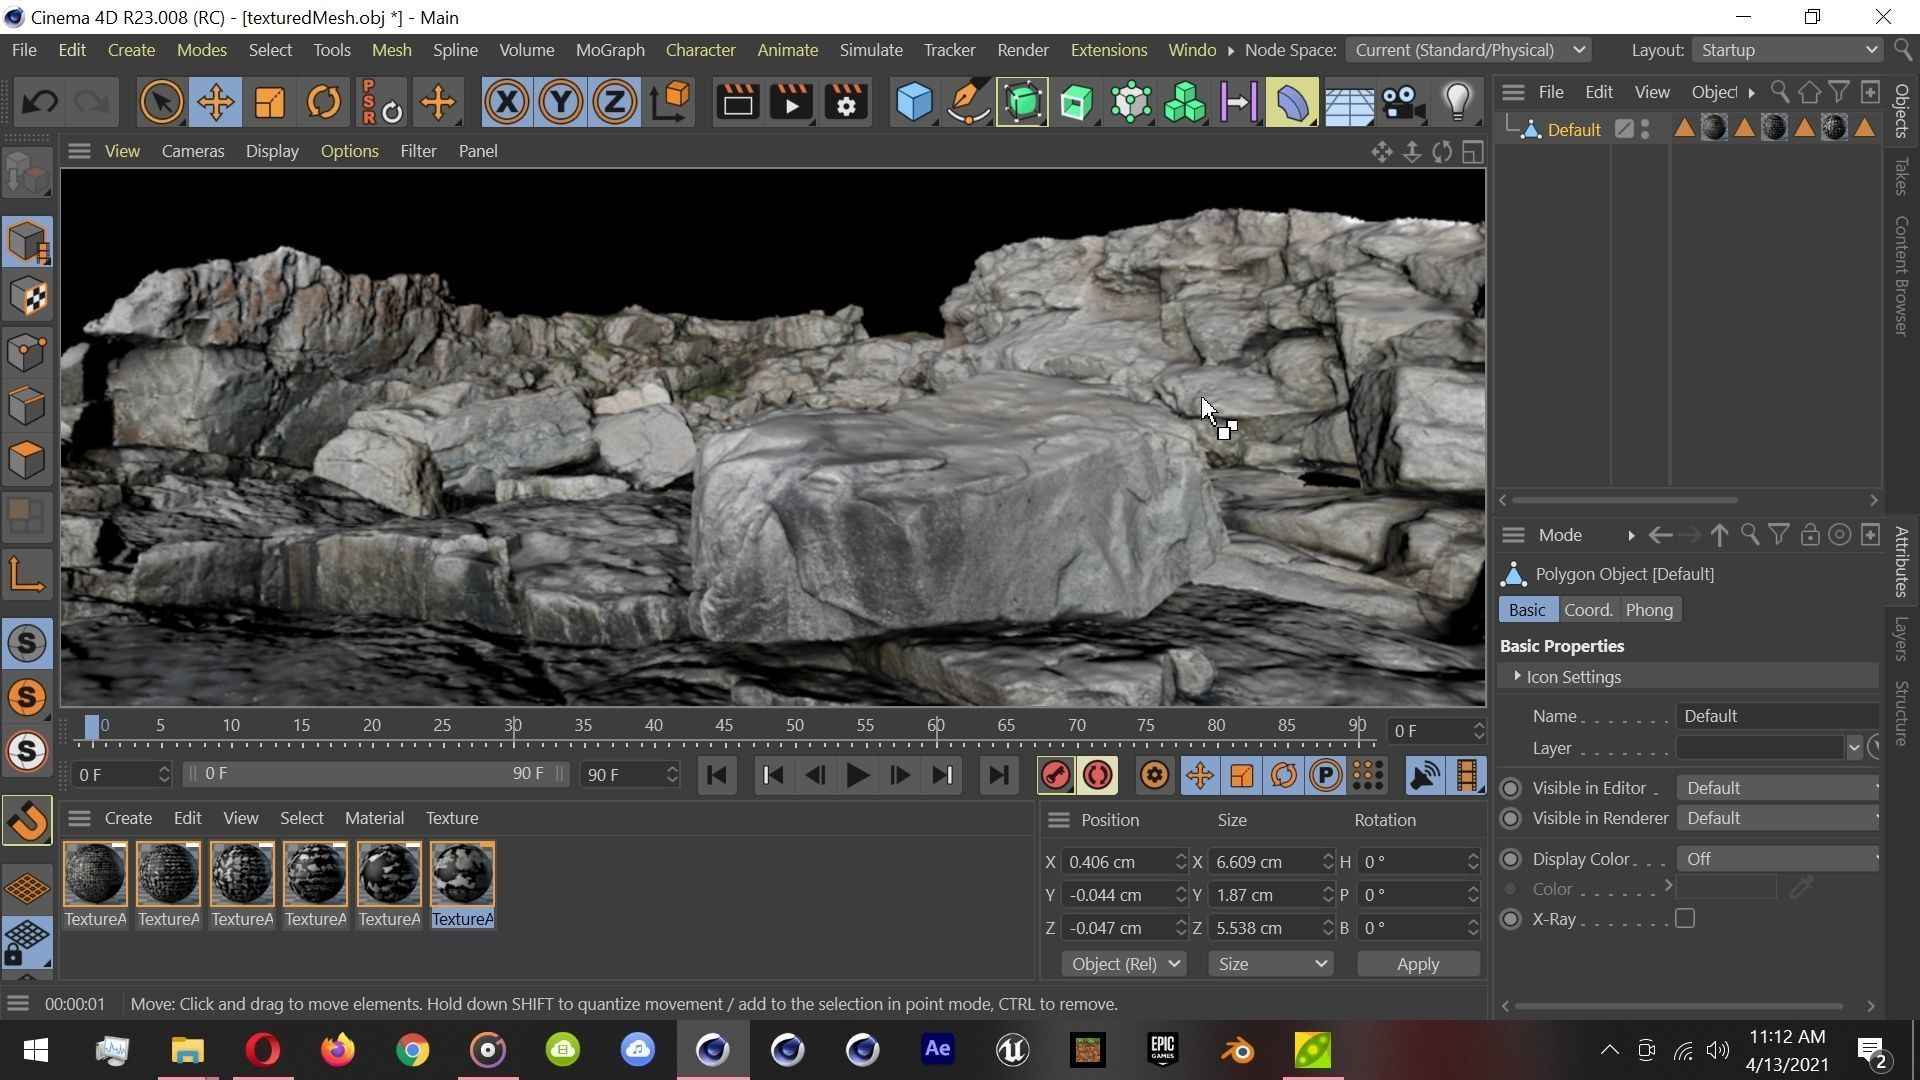Go to start of animation button
Viewport: 1920px width, 1080px height.
[716, 775]
